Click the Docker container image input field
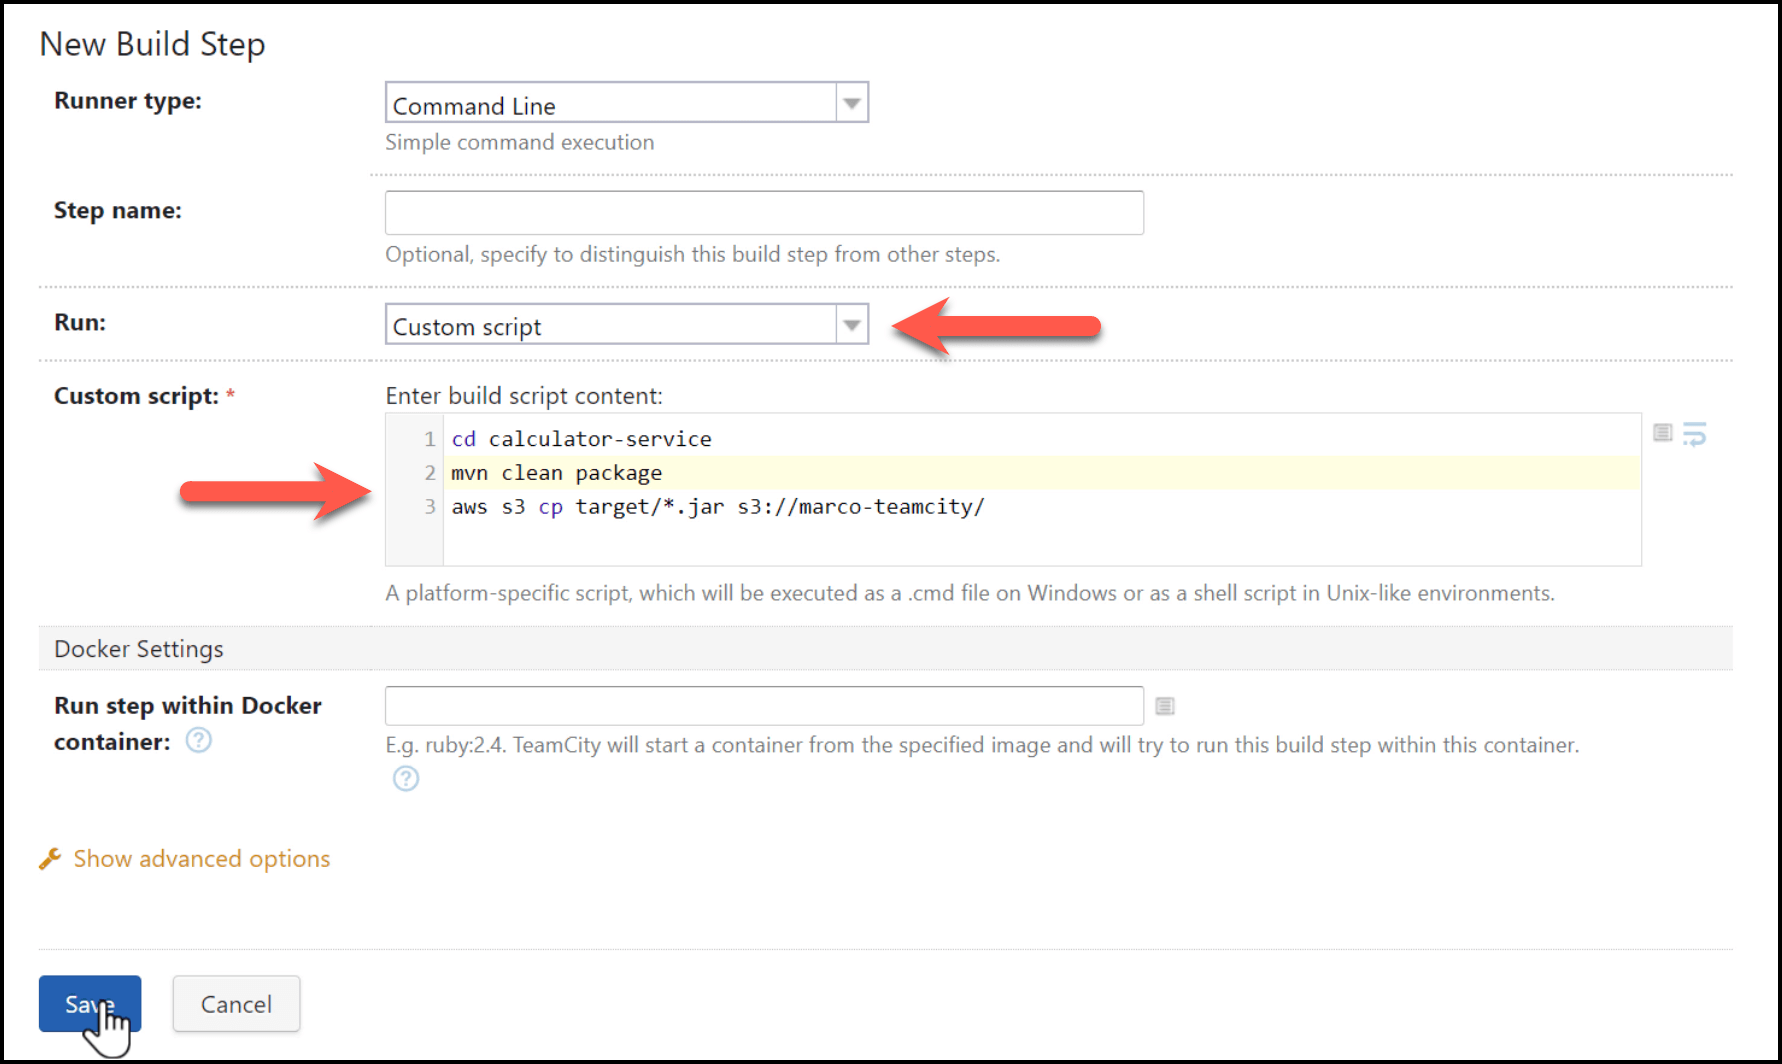 [x=764, y=706]
